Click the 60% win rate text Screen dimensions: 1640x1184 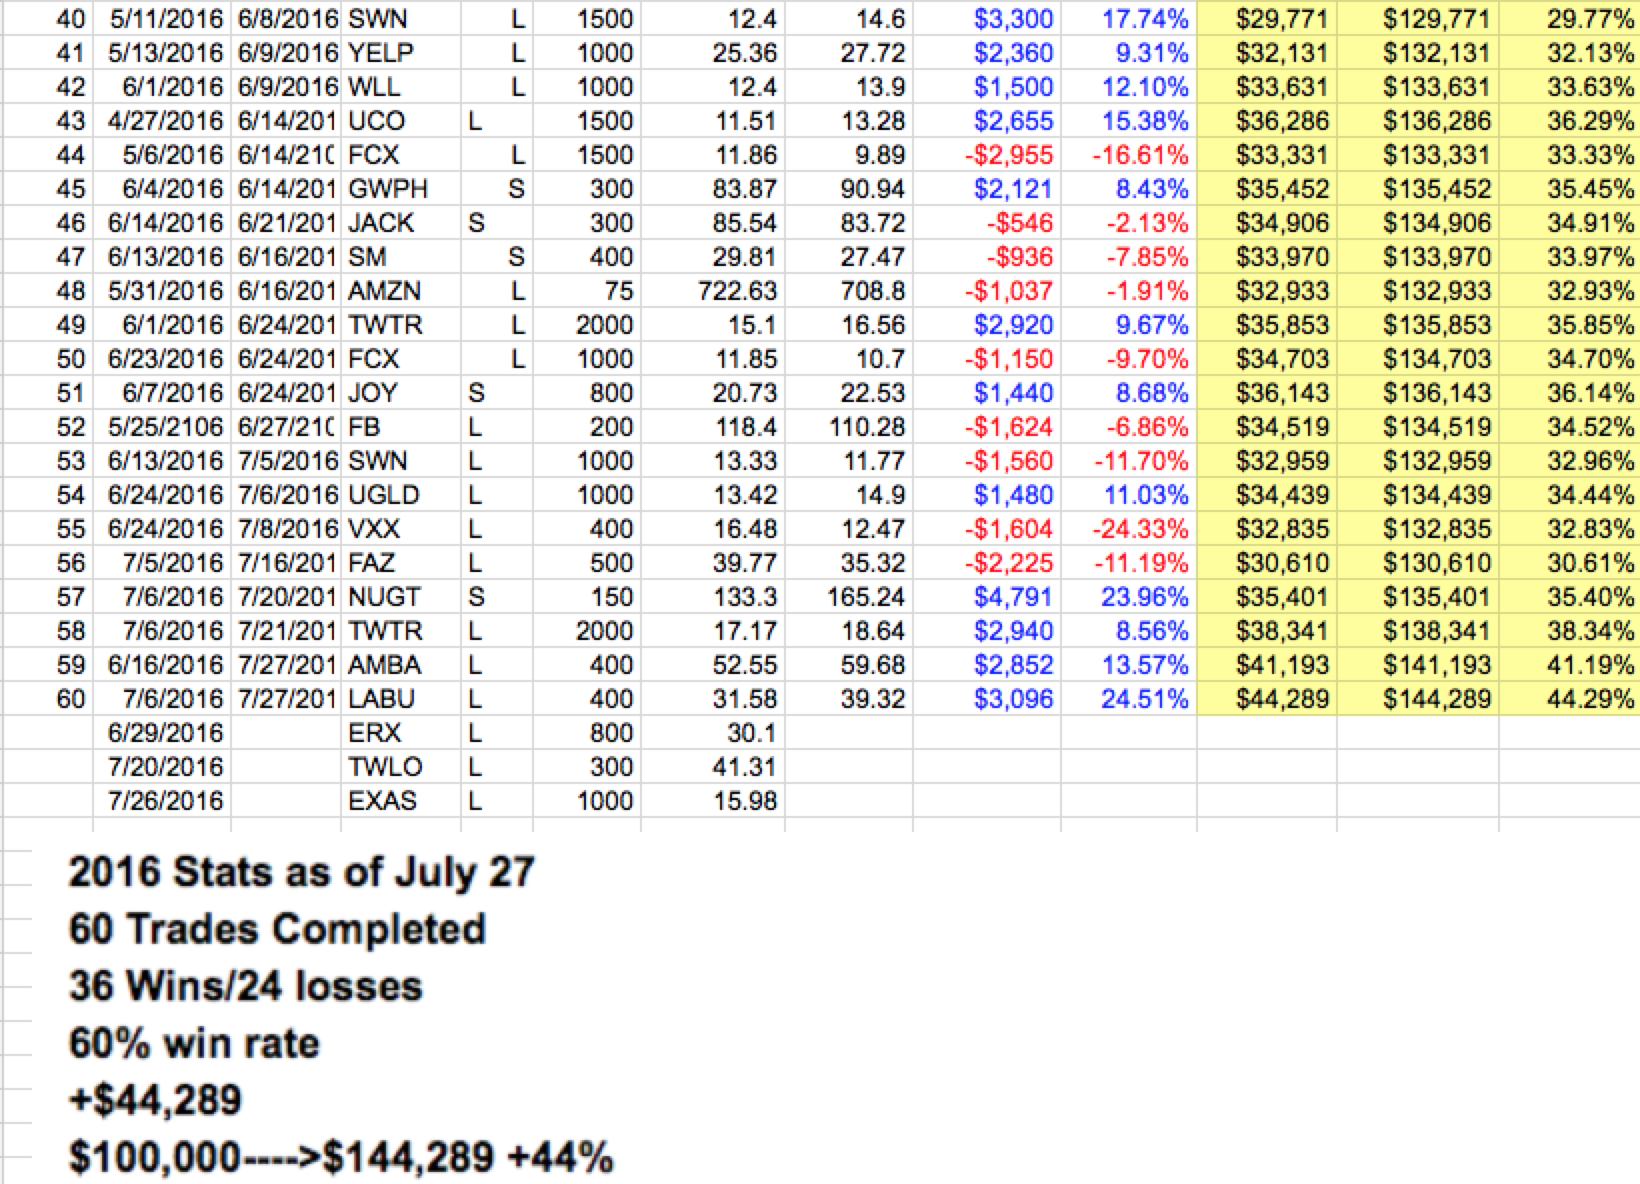194,1043
